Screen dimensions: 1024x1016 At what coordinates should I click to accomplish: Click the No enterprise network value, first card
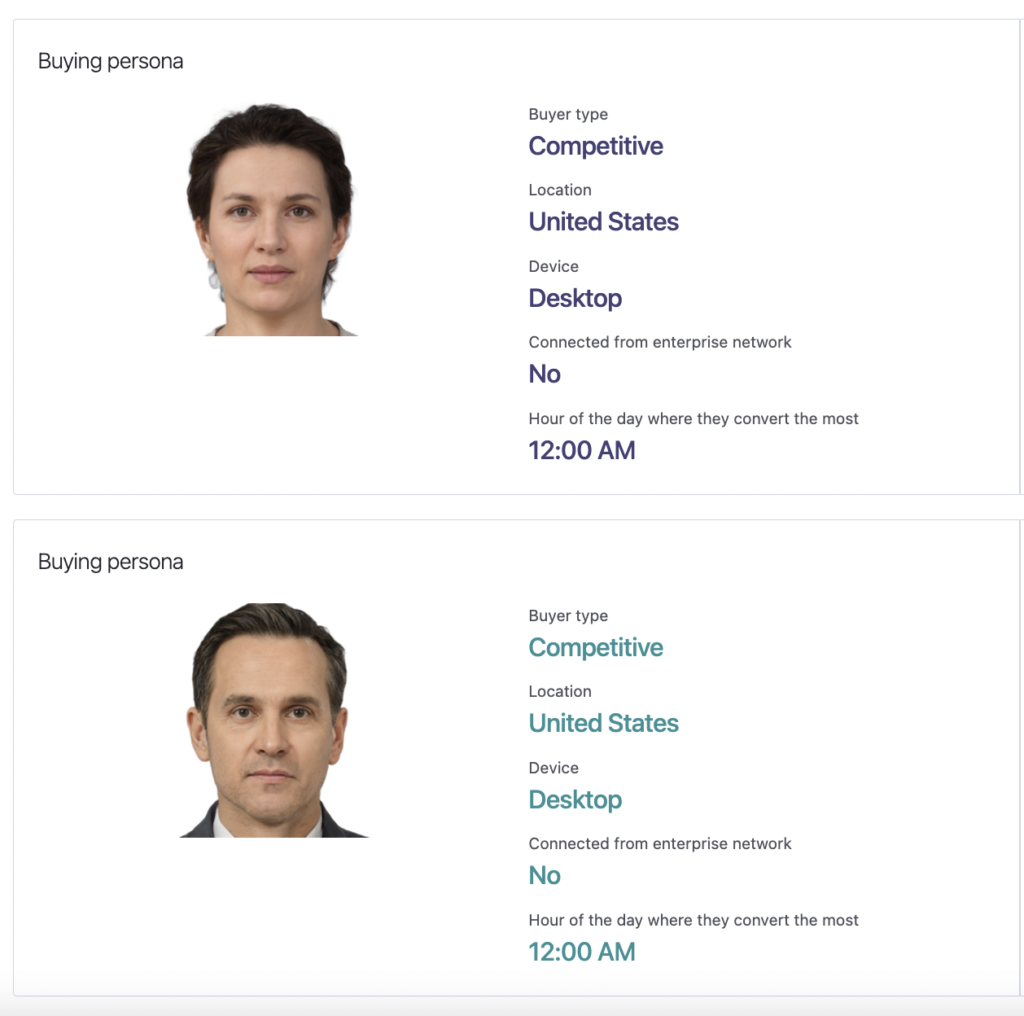(x=544, y=374)
